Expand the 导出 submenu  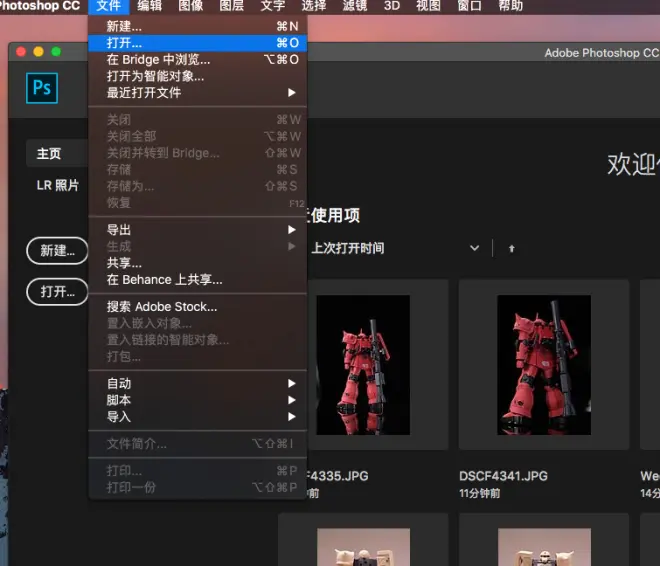click(197, 230)
